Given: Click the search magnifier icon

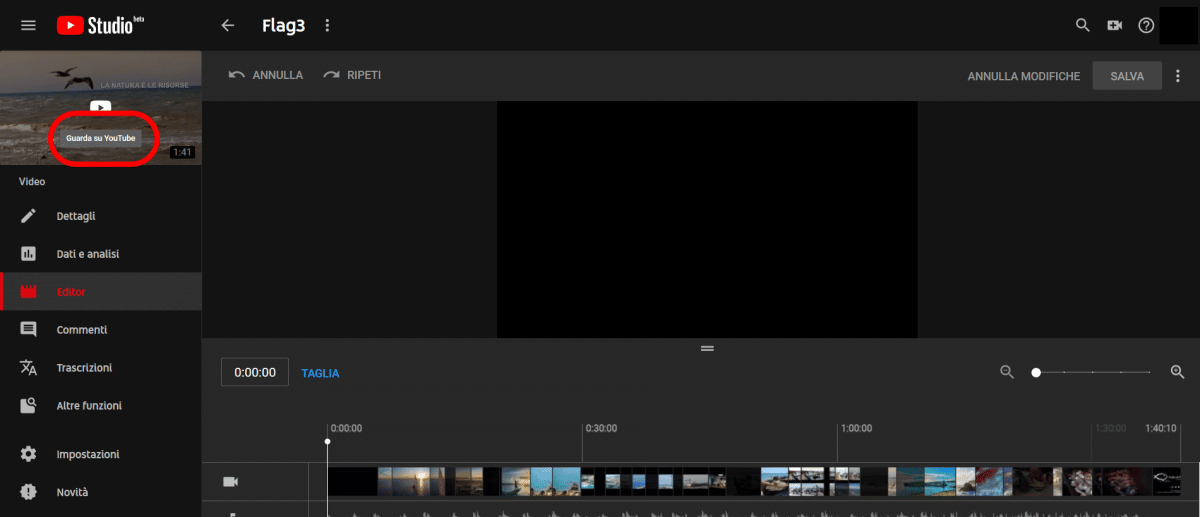Looking at the screenshot, I should point(1082,25).
